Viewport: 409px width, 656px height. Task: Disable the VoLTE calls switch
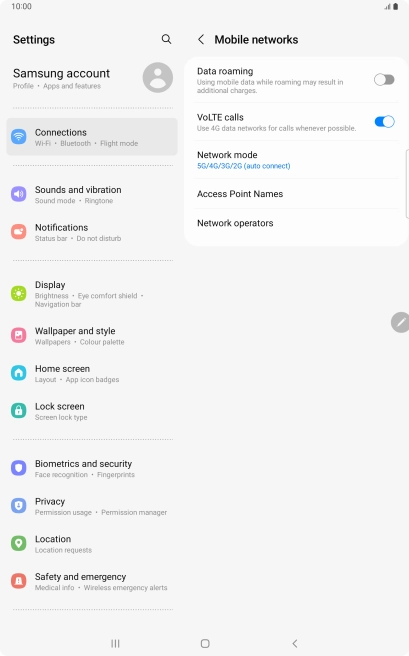[384, 122]
